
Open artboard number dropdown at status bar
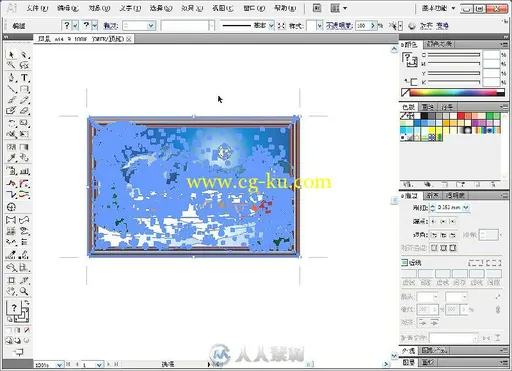pyautogui.click(x=99, y=365)
